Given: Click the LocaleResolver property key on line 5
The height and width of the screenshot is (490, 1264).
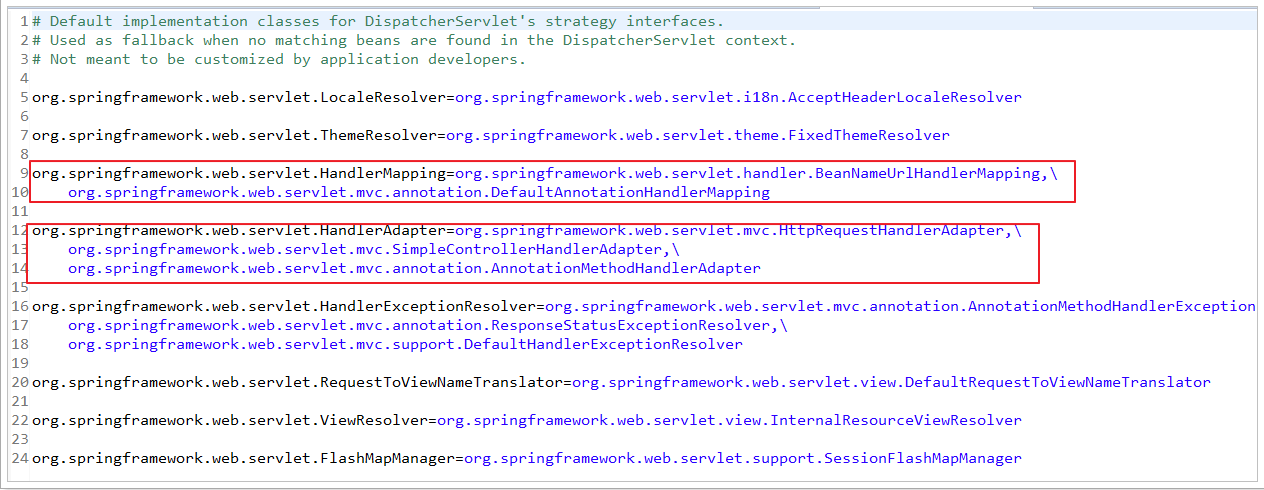Looking at the screenshot, I should pyautogui.click(x=239, y=97).
